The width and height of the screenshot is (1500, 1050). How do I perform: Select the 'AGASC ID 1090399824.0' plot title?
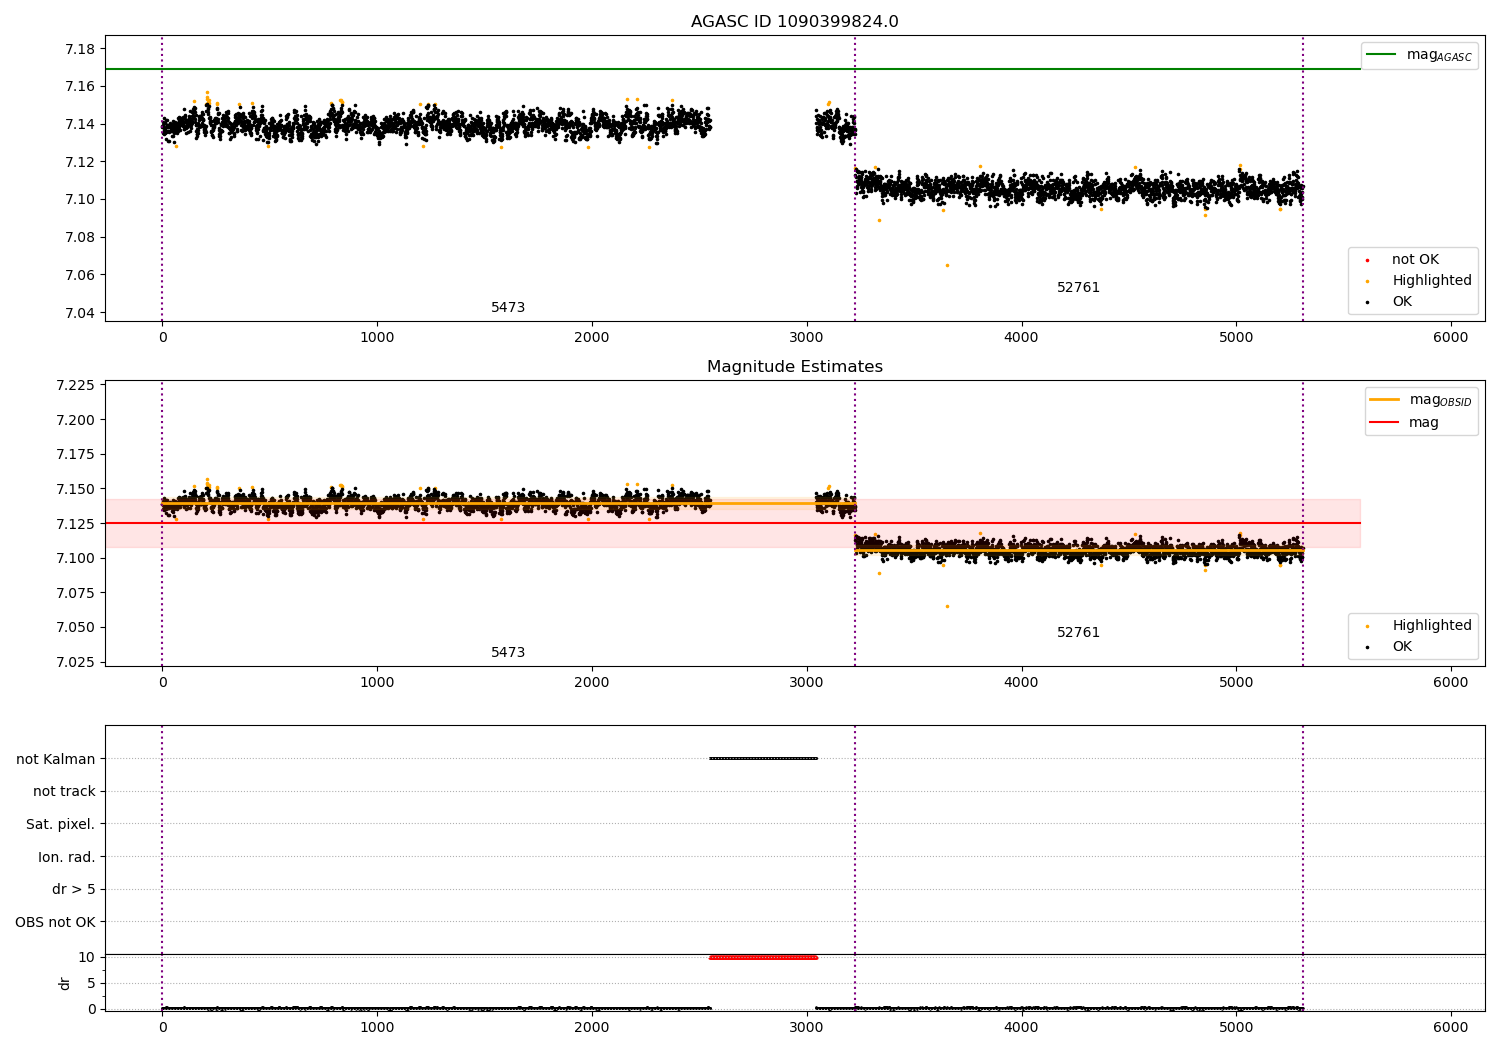point(794,22)
